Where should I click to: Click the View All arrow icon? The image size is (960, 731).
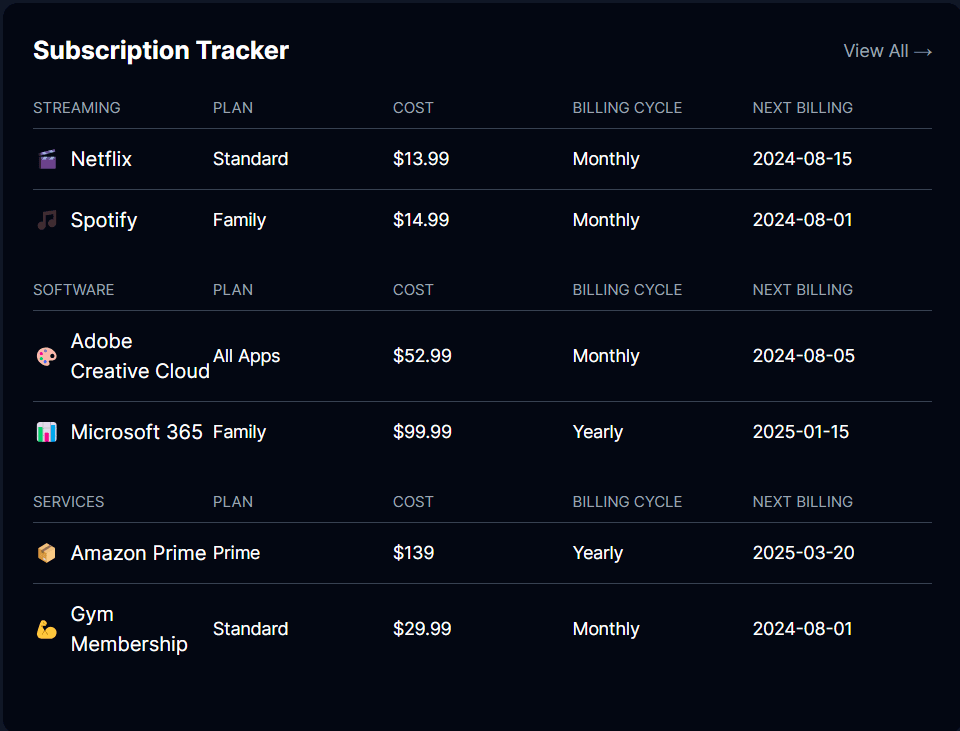(x=924, y=51)
